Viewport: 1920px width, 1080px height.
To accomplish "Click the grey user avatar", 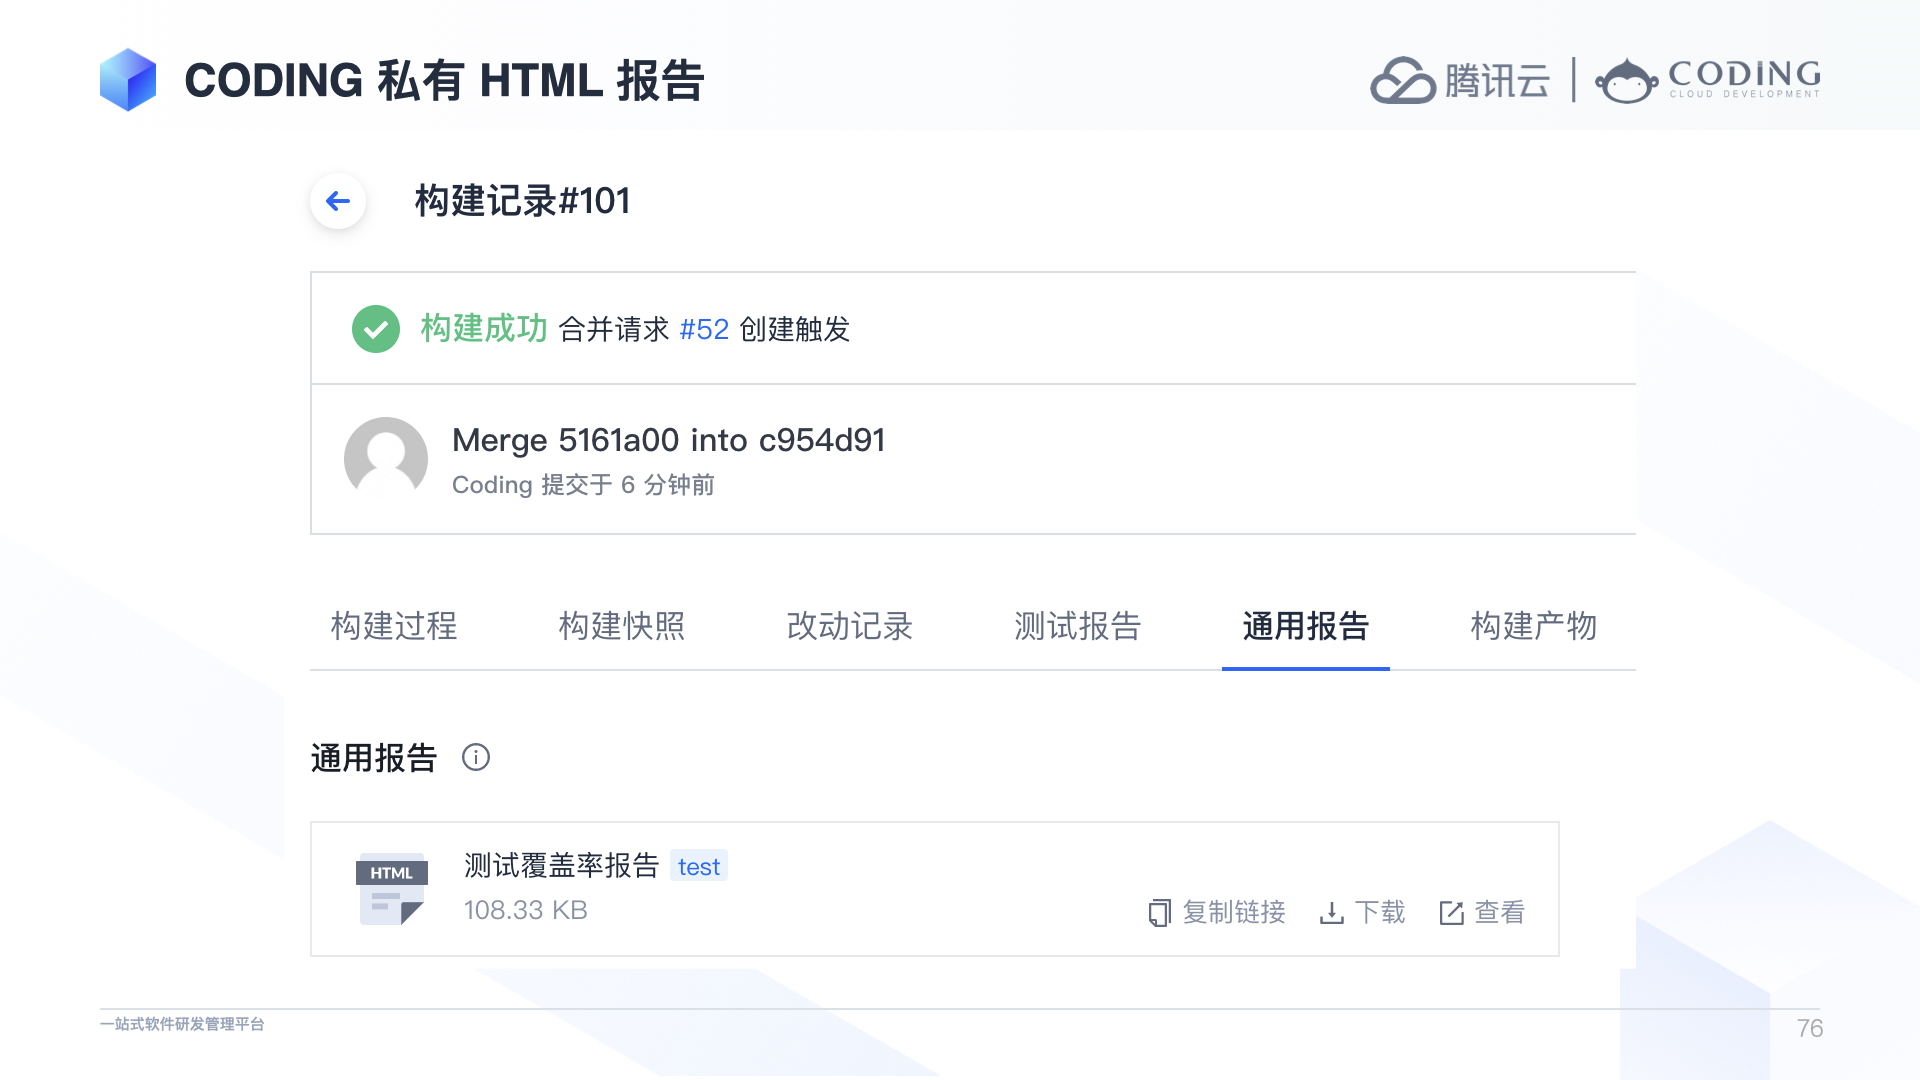I will pyautogui.click(x=386, y=458).
